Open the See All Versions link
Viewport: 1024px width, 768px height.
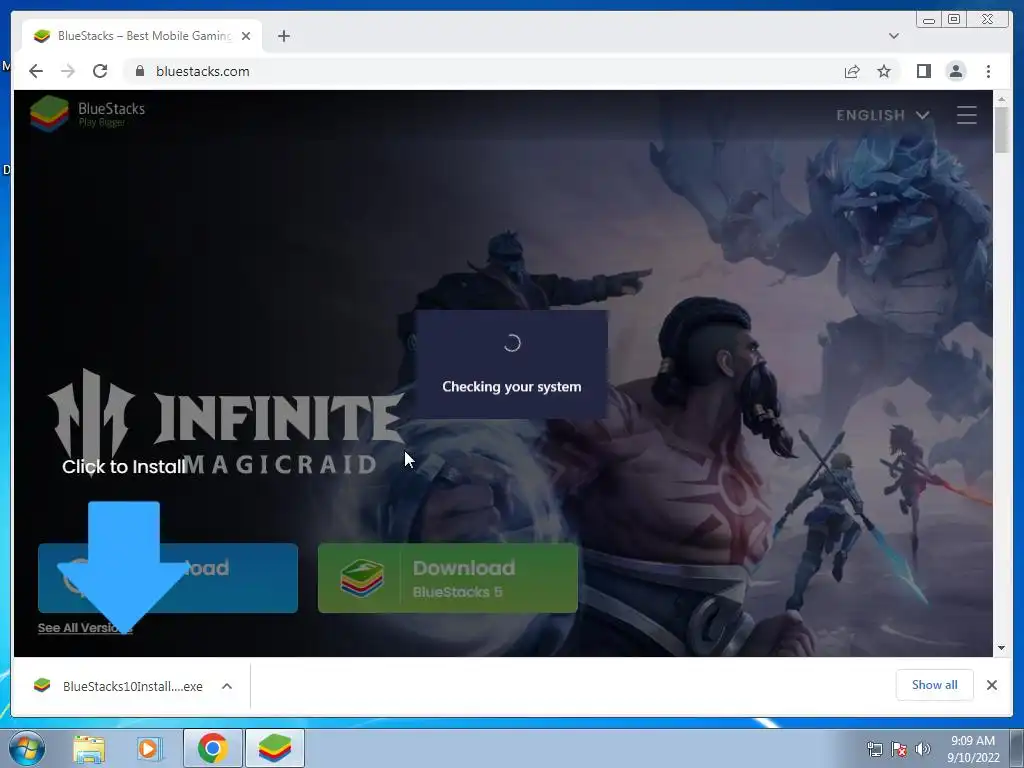tap(85, 628)
